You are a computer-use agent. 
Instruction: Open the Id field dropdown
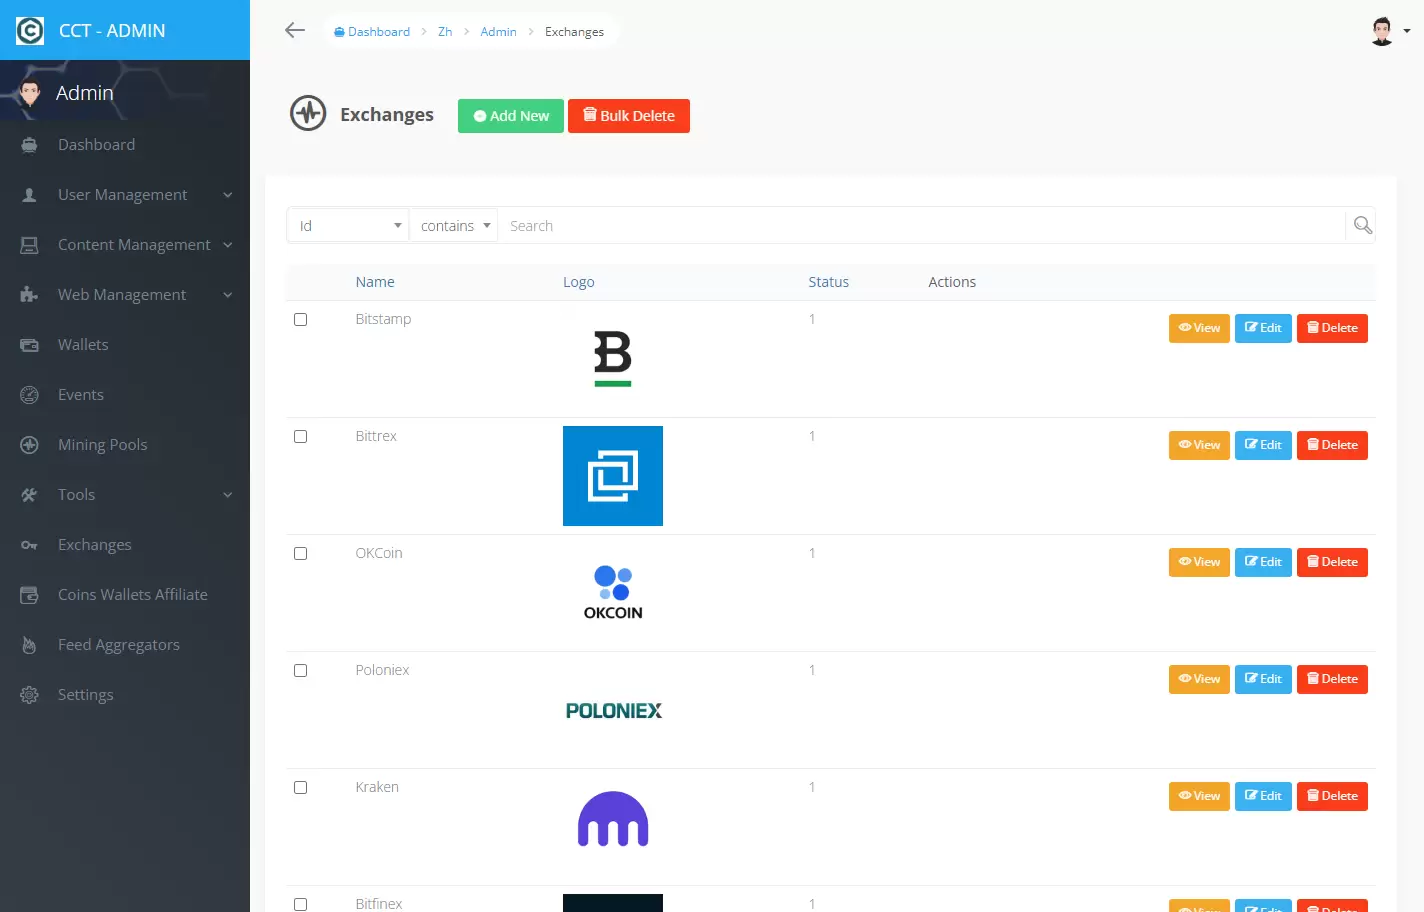348,225
